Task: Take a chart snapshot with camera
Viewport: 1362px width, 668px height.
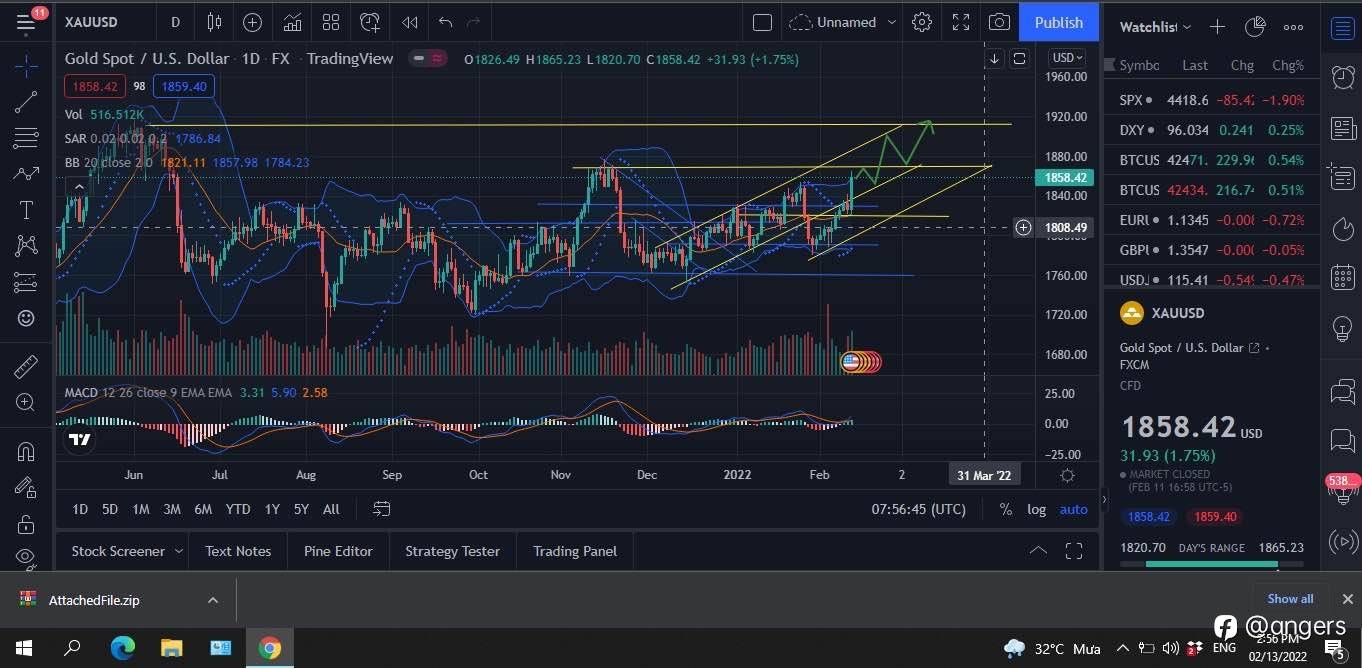Action: pos(998,22)
